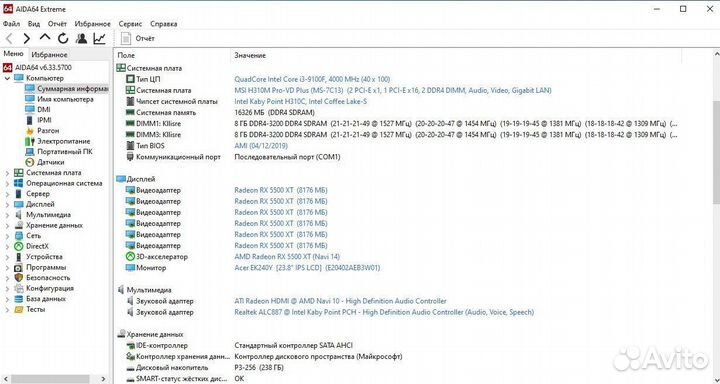Click the AIDA64 v6.33.5700 root icon

(x=7, y=68)
